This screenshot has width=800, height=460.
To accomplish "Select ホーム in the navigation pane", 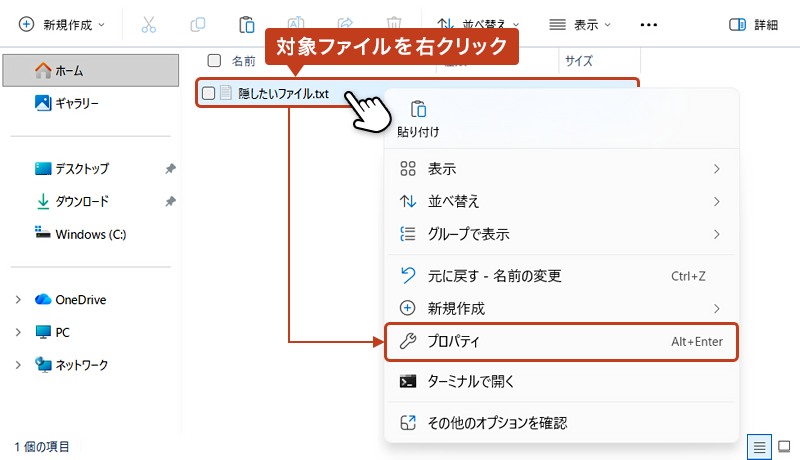I will (x=91, y=70).
